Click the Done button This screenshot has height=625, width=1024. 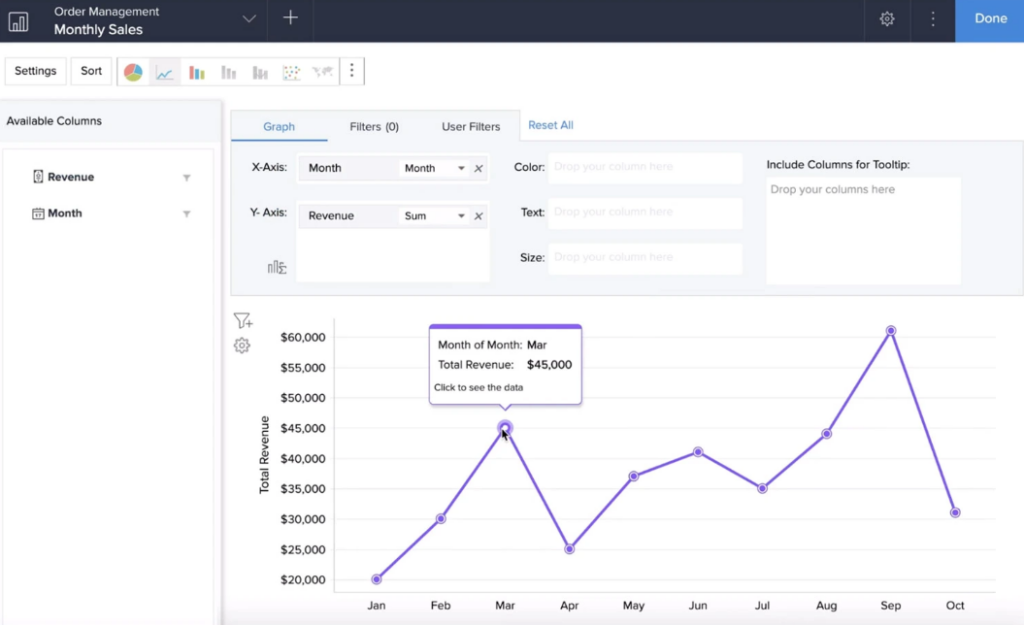coord(989,18)
